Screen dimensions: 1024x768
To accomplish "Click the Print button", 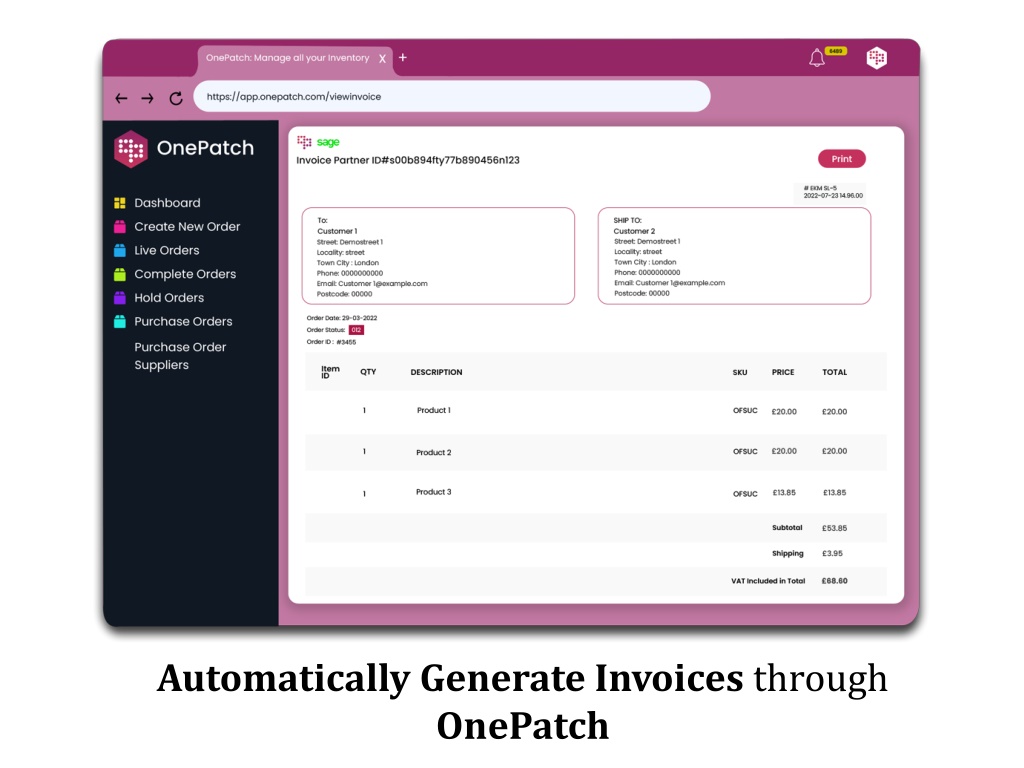I will tap(842, 159).
